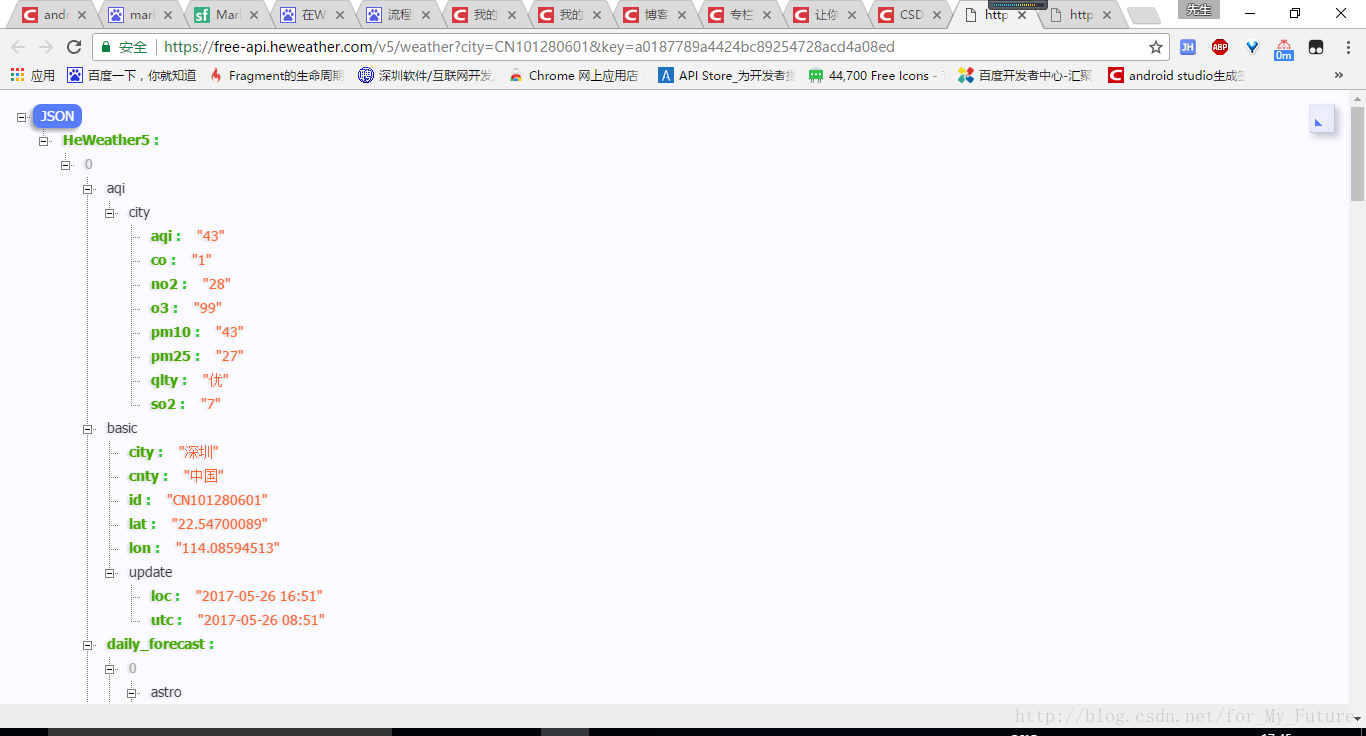This screenshot has width=1366, height=736.
Task: Open the Chrome 网上应用店 bookmark
Action: pos(573,75)
